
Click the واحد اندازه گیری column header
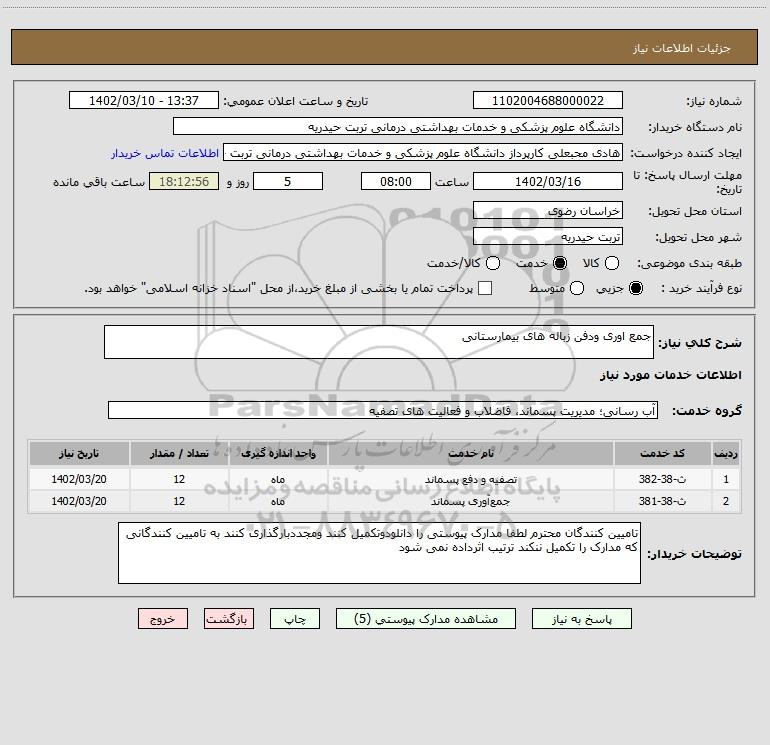click(x=278, y=454)
